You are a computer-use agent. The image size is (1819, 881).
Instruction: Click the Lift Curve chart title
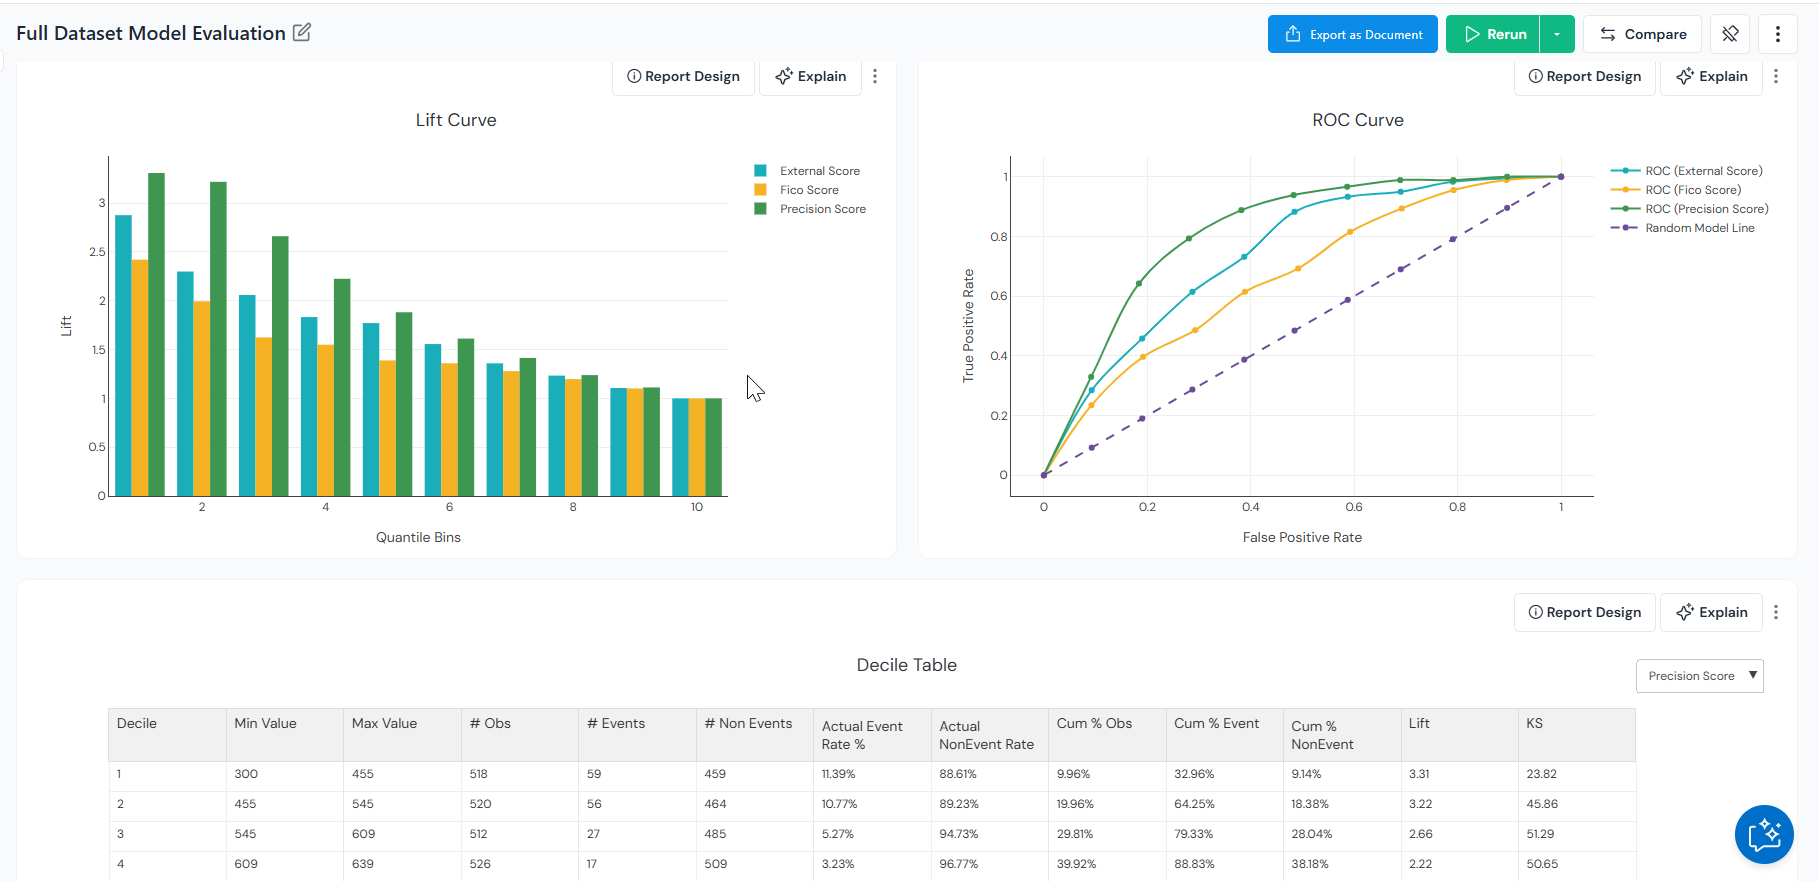(456, 120)
